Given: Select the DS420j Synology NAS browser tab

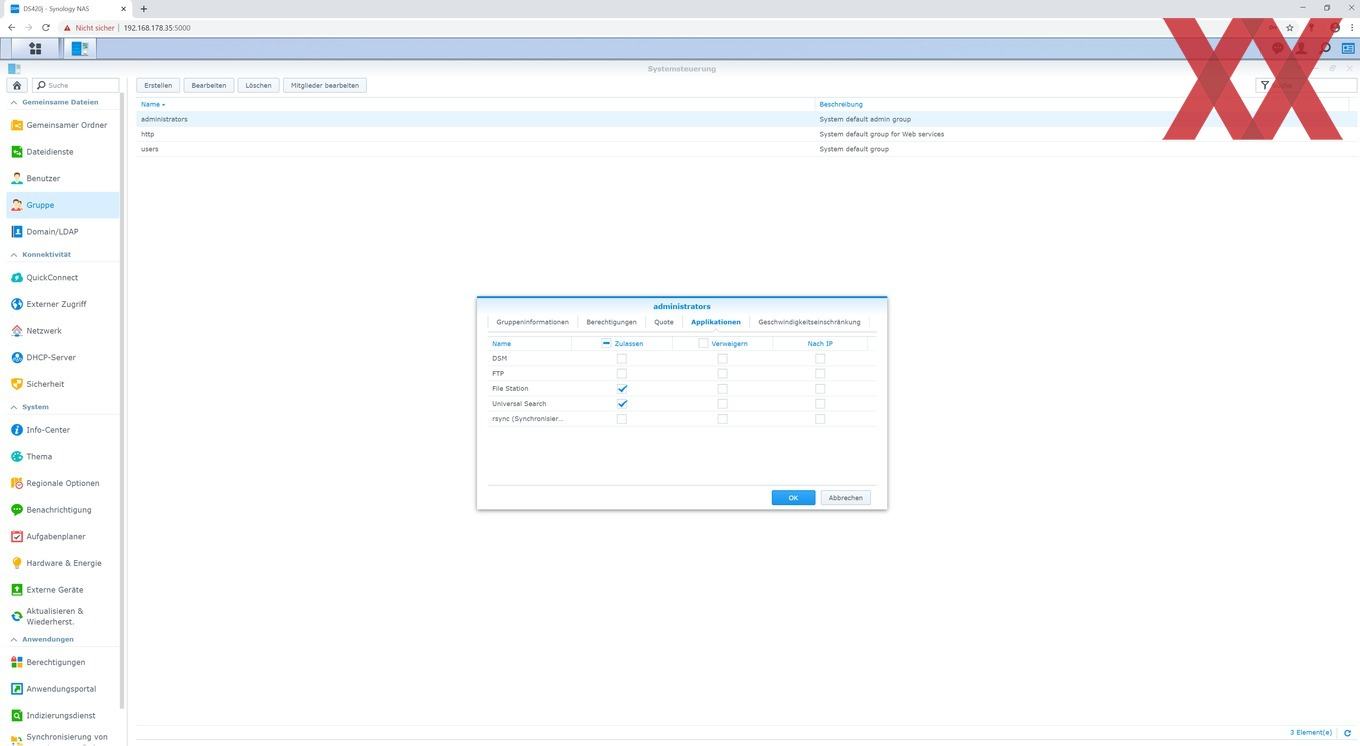Looking at the screenshot, I should [68, 8].
